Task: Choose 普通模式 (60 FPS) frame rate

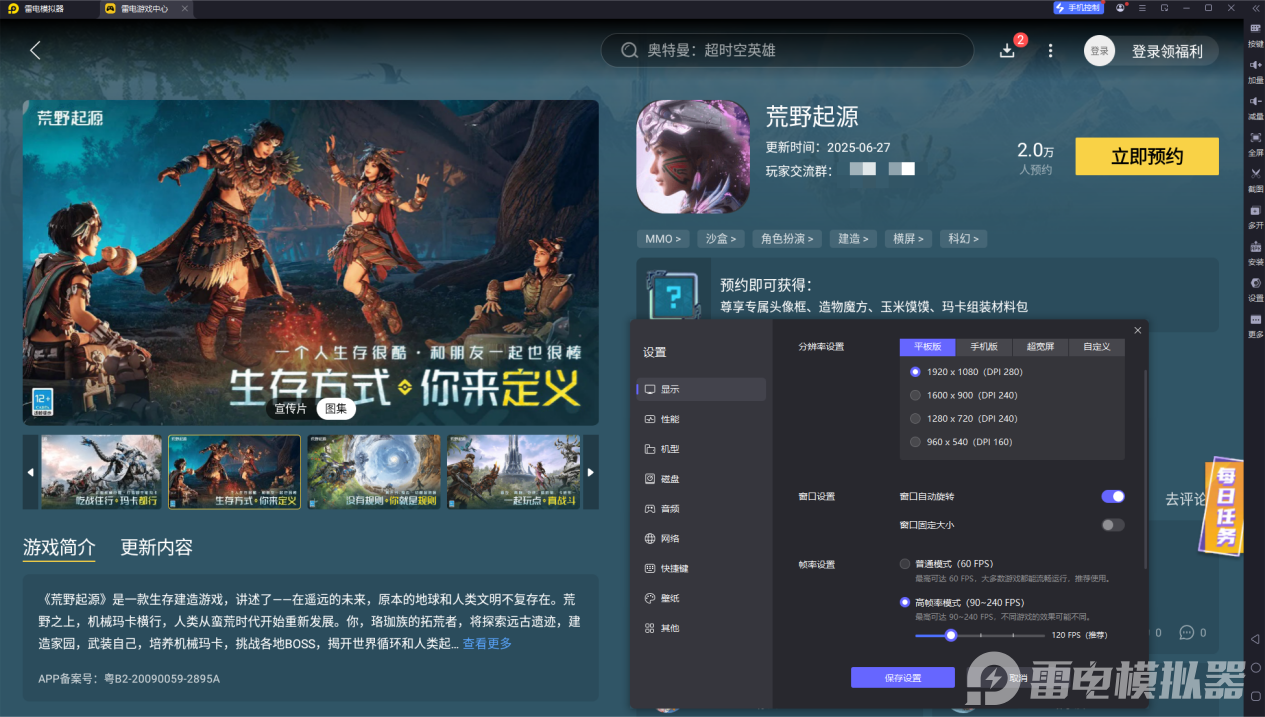Action: click(x=947, y=564)
